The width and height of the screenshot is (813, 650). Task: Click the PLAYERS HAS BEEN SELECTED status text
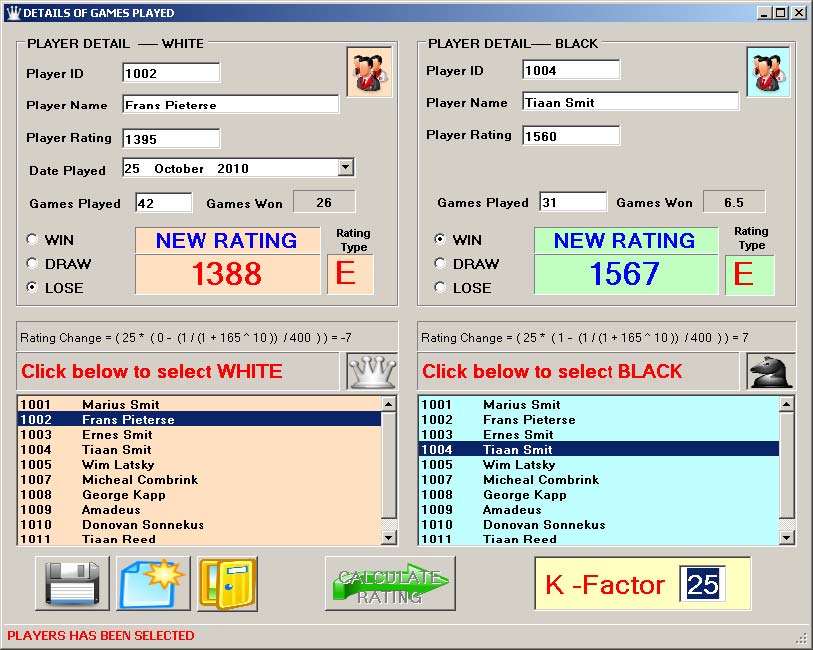(101, 635)
